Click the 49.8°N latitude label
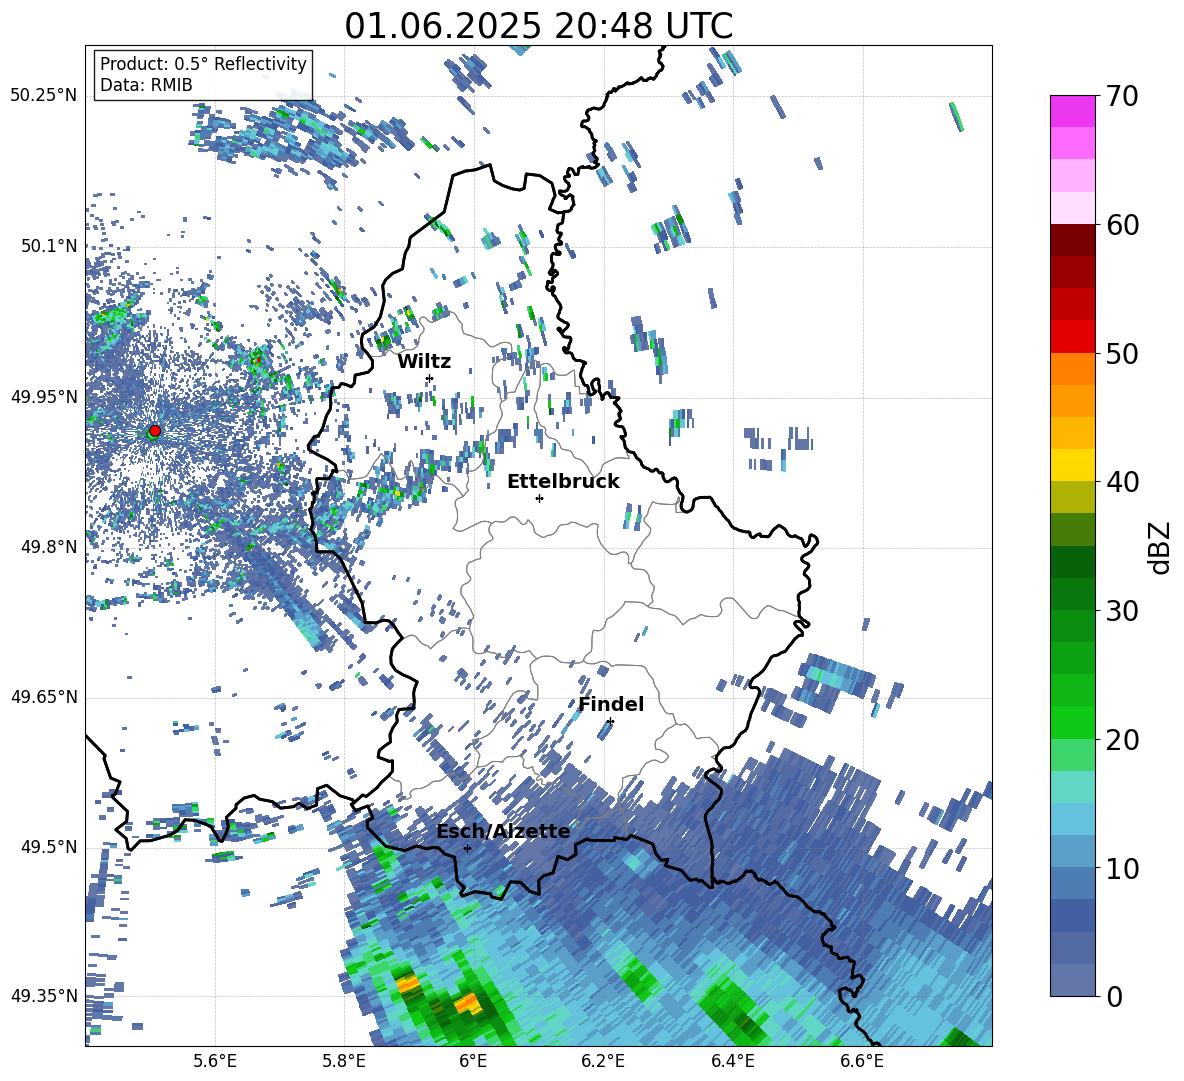The image size is (1184, 1081). pyautogui.click(x=48, y=547)
